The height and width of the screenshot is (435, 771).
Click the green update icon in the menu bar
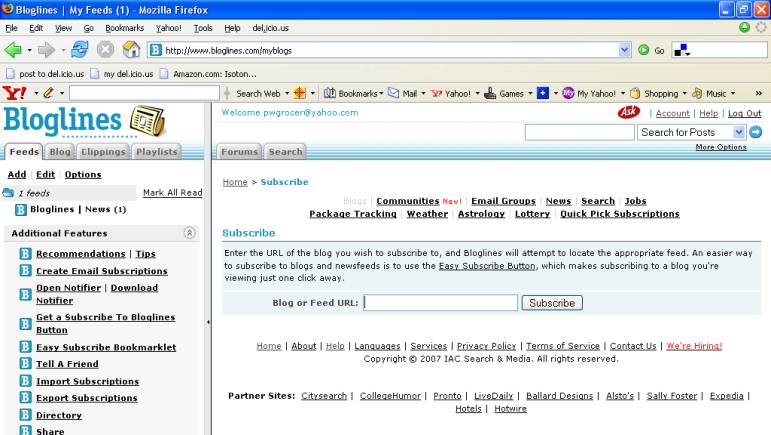(744, 28)
